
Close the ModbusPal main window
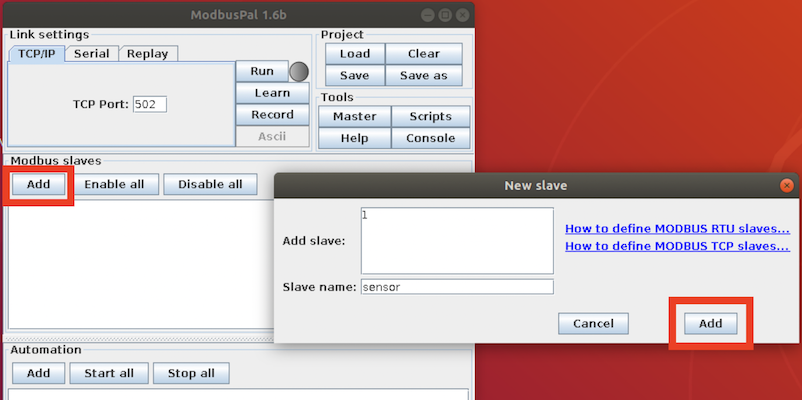(462, 15)
